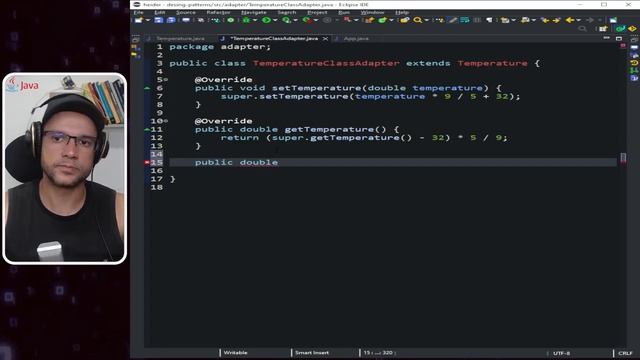Toggle Block Selection mode icon

click(477, 20)
